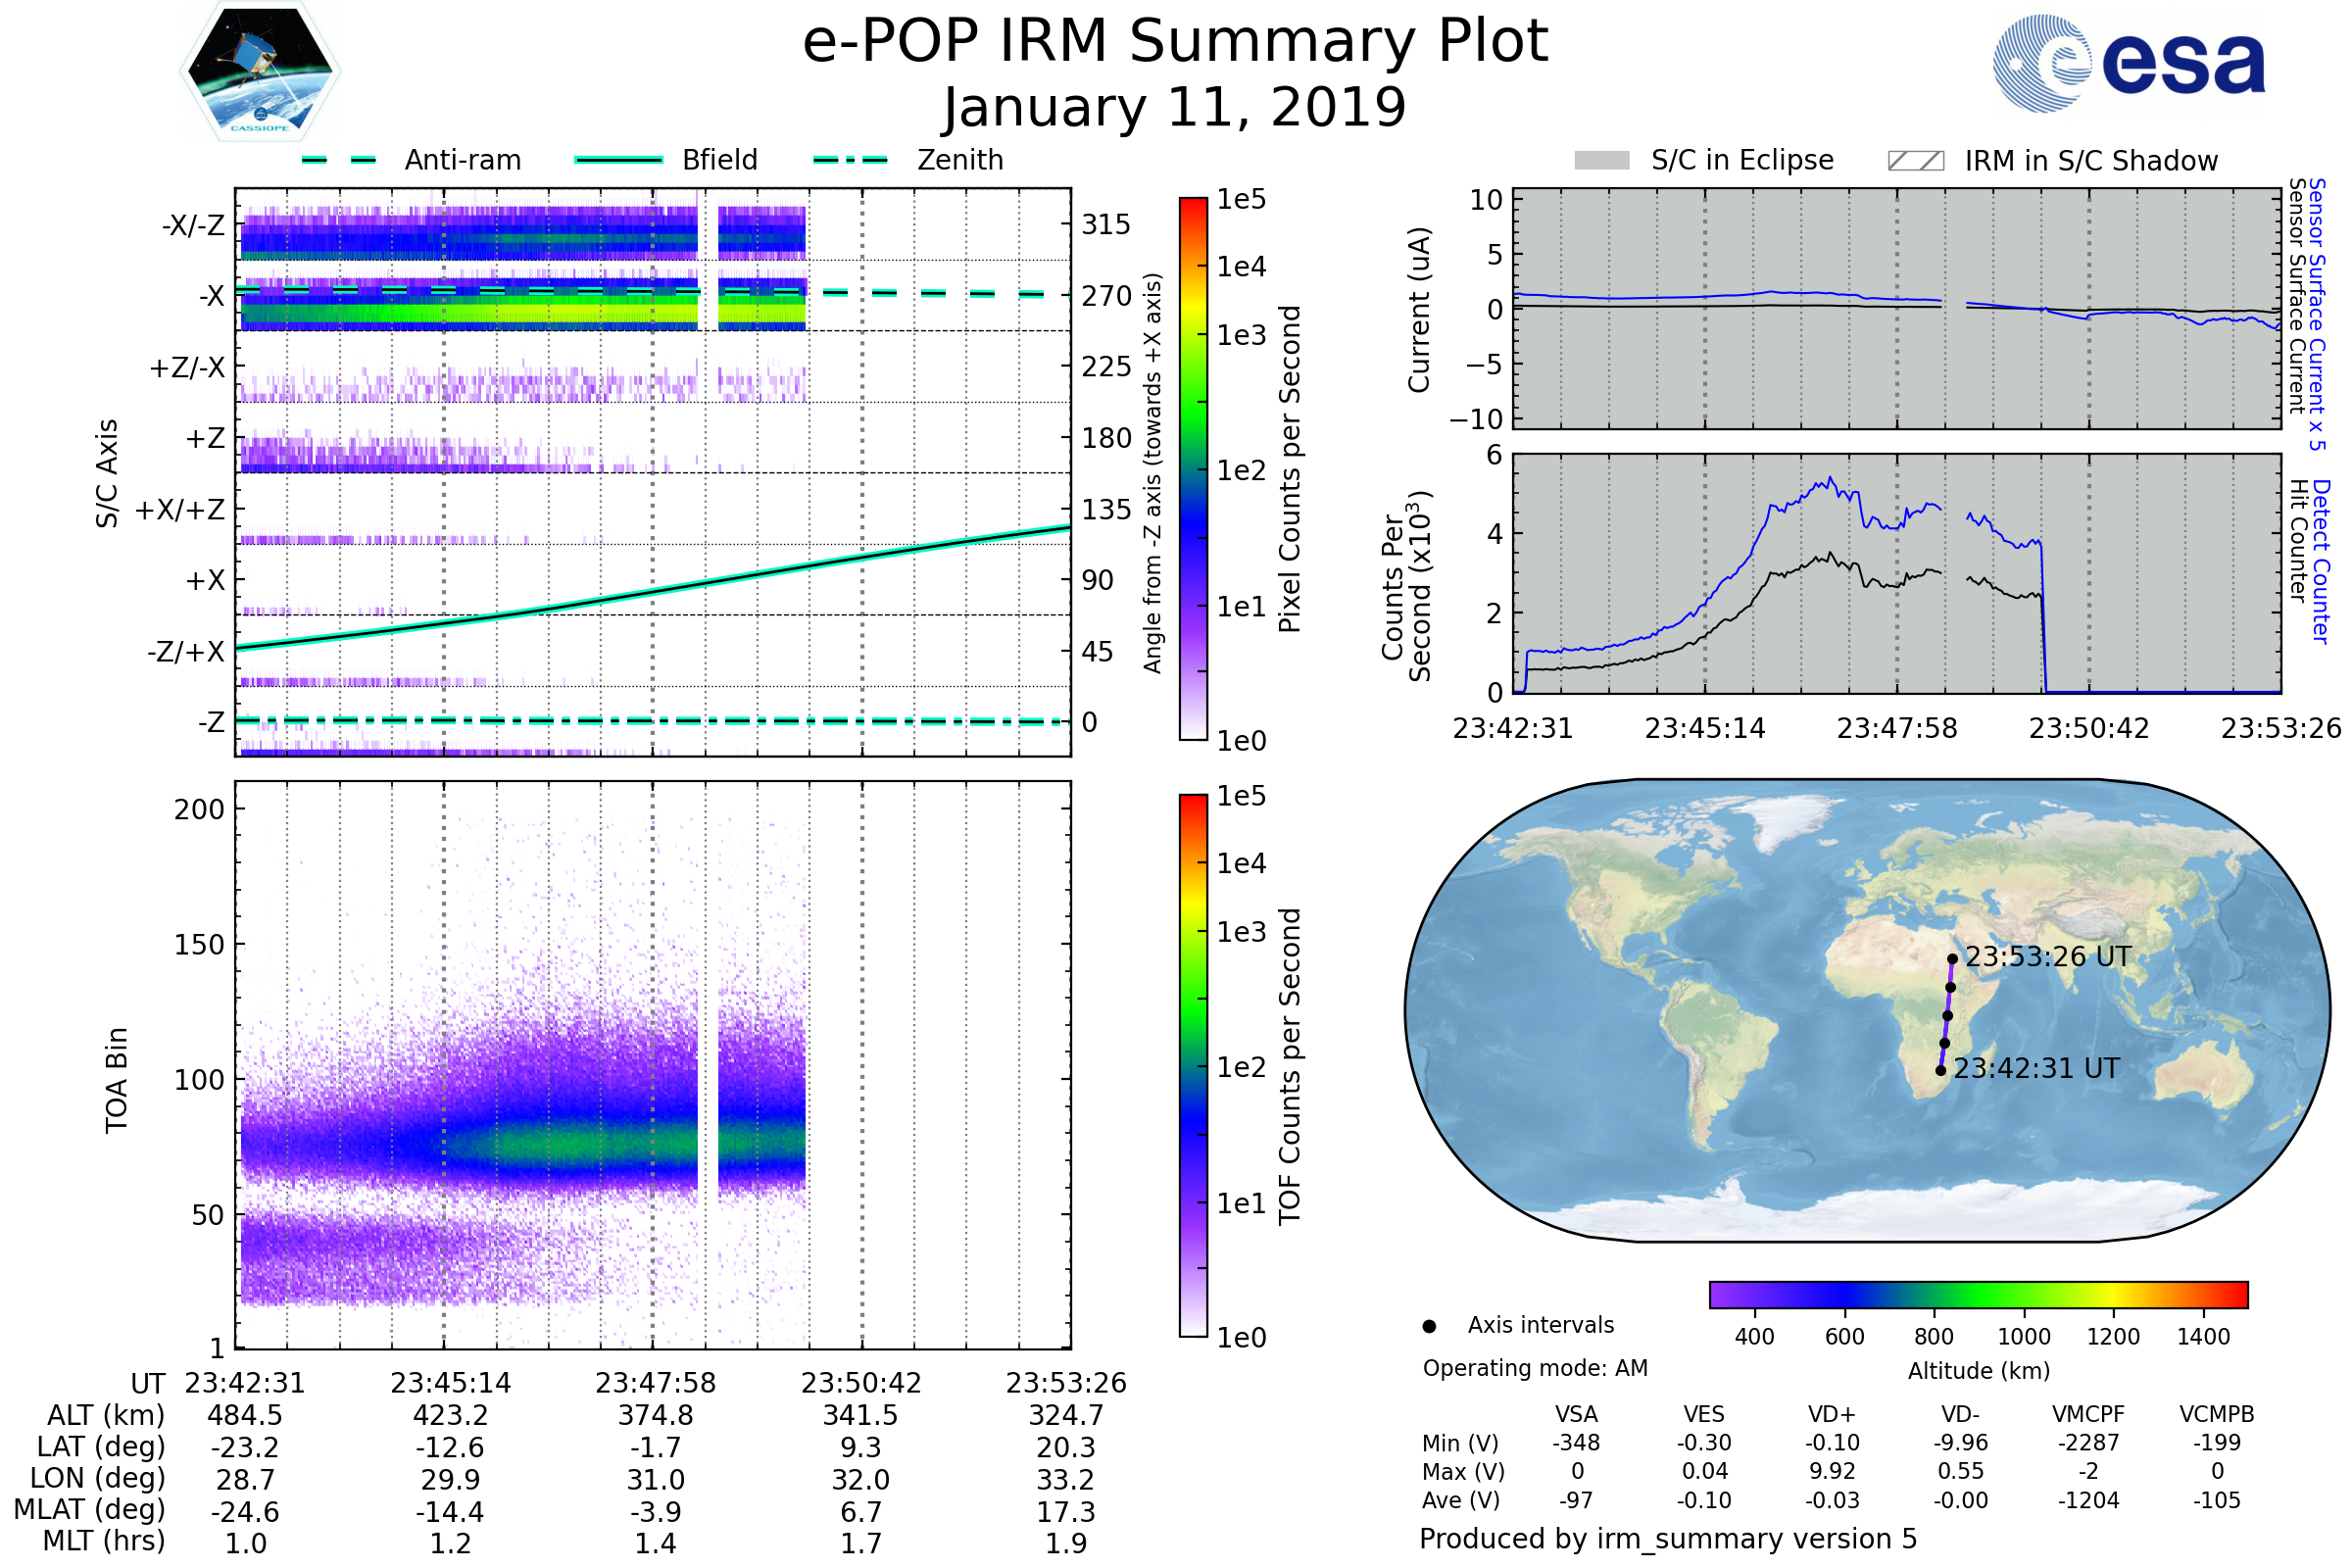Click the Anti-ram dashed legend line
Image resolution: width=2352 pixels, height=1568 pixels.
(338, 160)
